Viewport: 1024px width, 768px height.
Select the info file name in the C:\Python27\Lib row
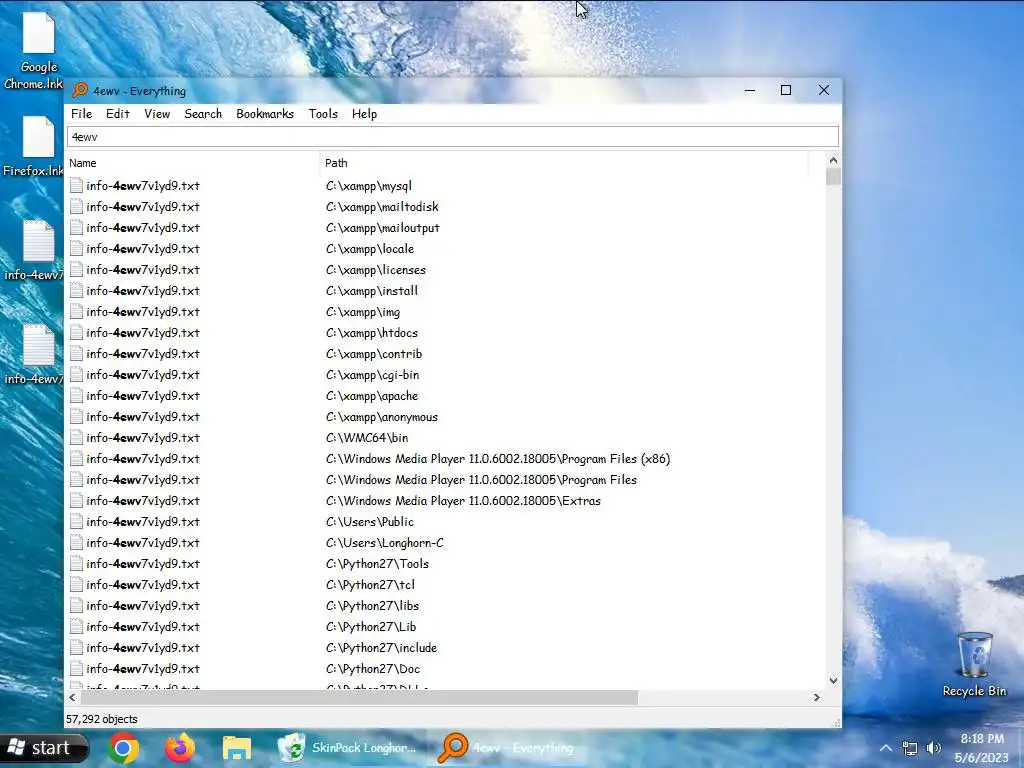click(x=143, y=626)
